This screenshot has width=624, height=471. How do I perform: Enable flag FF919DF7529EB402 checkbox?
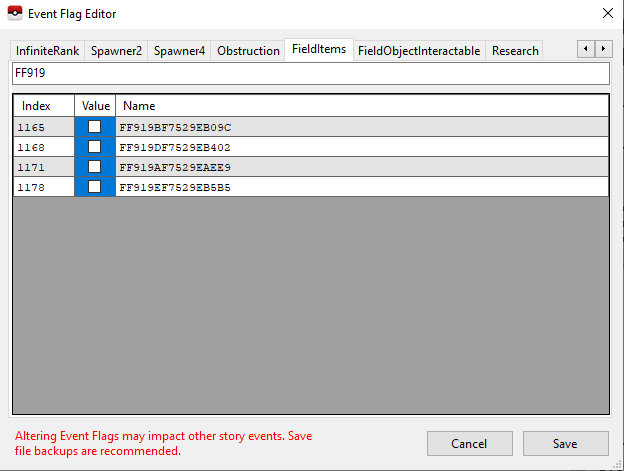(95, 147)
